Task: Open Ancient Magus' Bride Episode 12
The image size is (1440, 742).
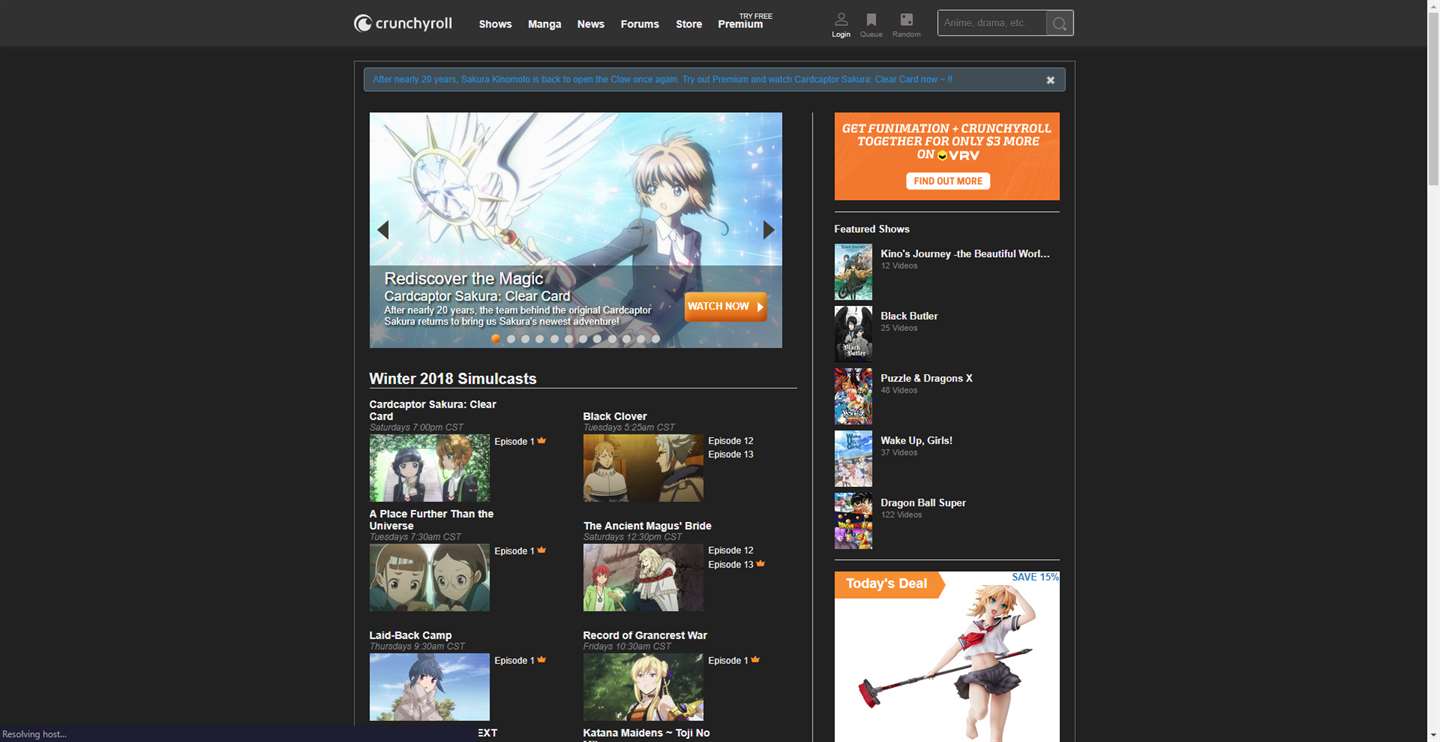Action: pyautogui.click(x=731, y=550)
